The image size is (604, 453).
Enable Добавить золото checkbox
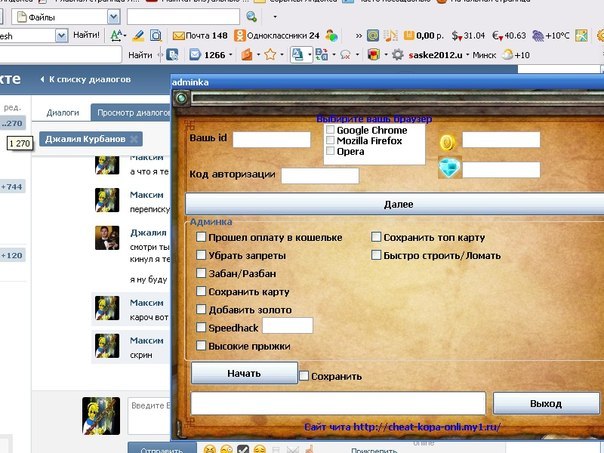point(201,309)
